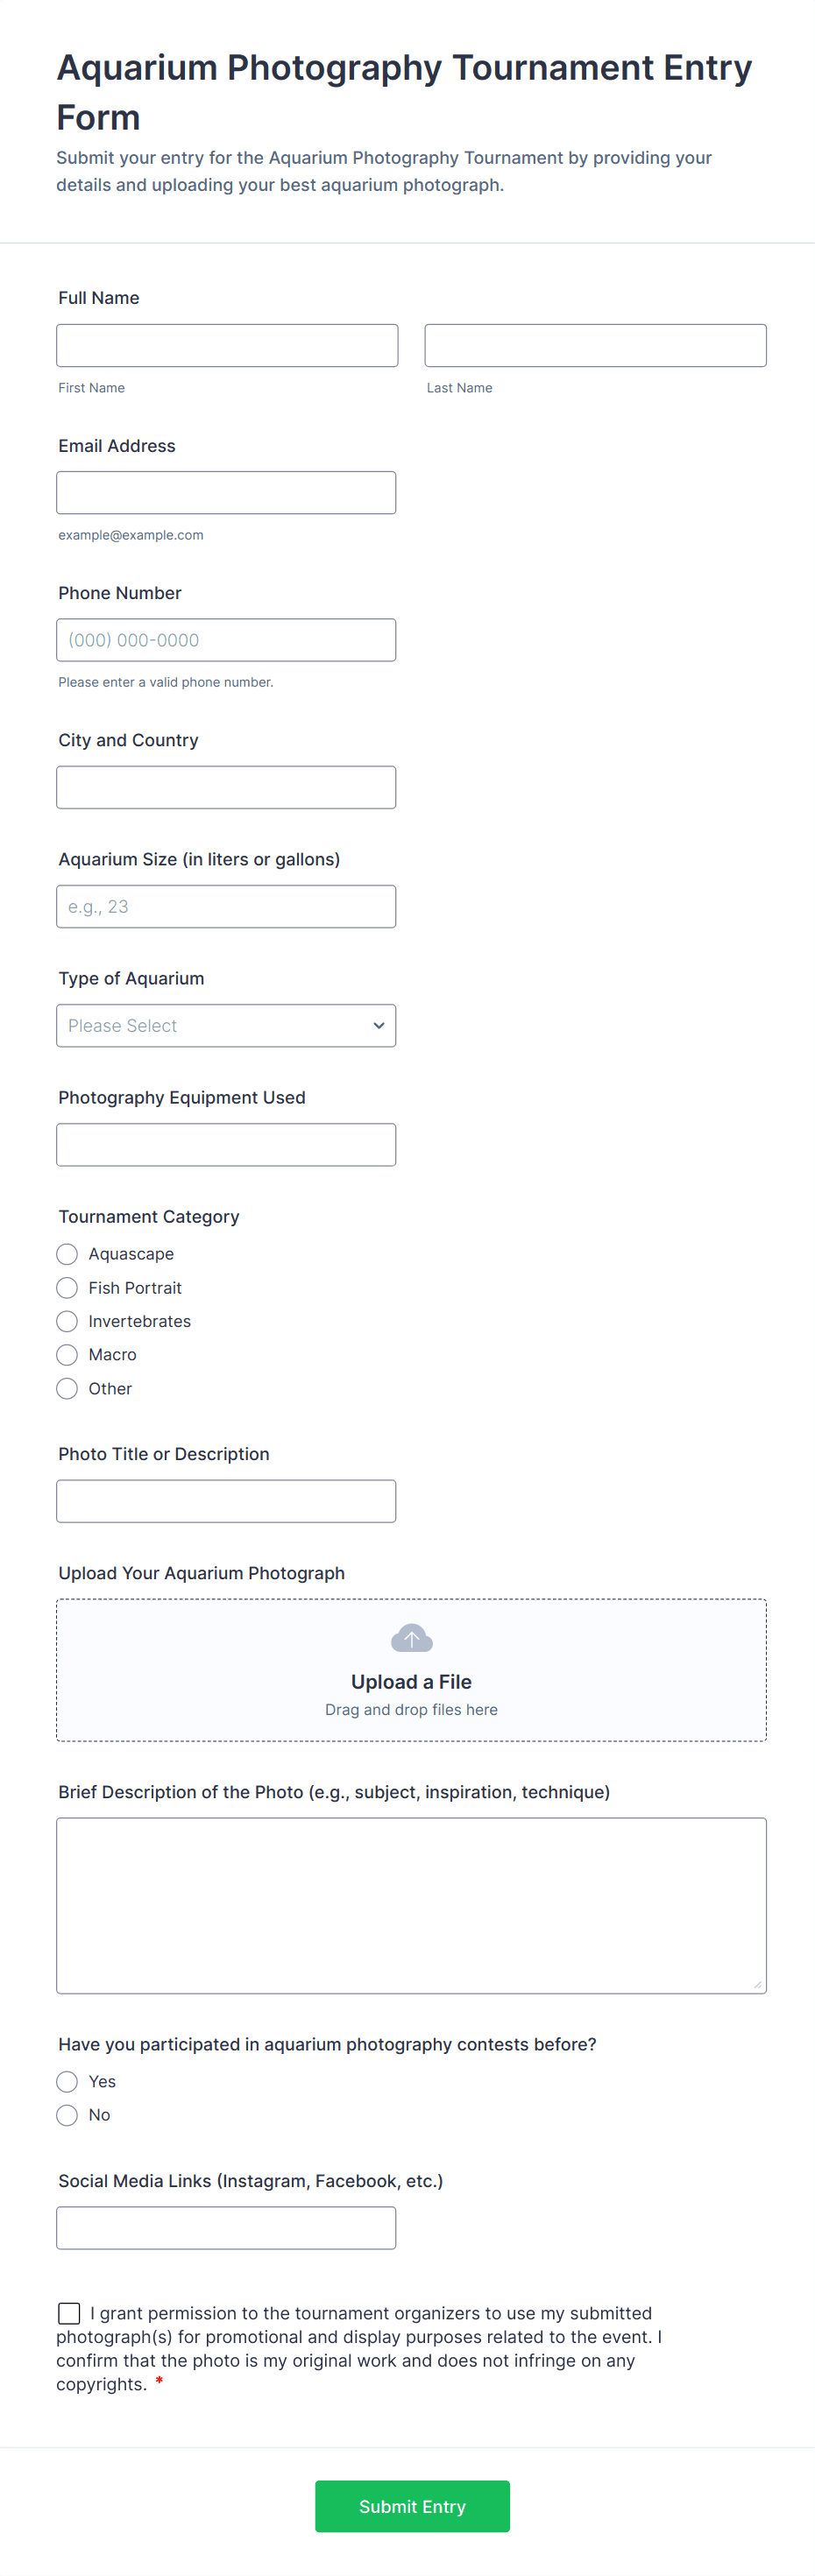815x2576 pixels.
Task: Click the Upload a File area
Action: (x=411, y=1681)
